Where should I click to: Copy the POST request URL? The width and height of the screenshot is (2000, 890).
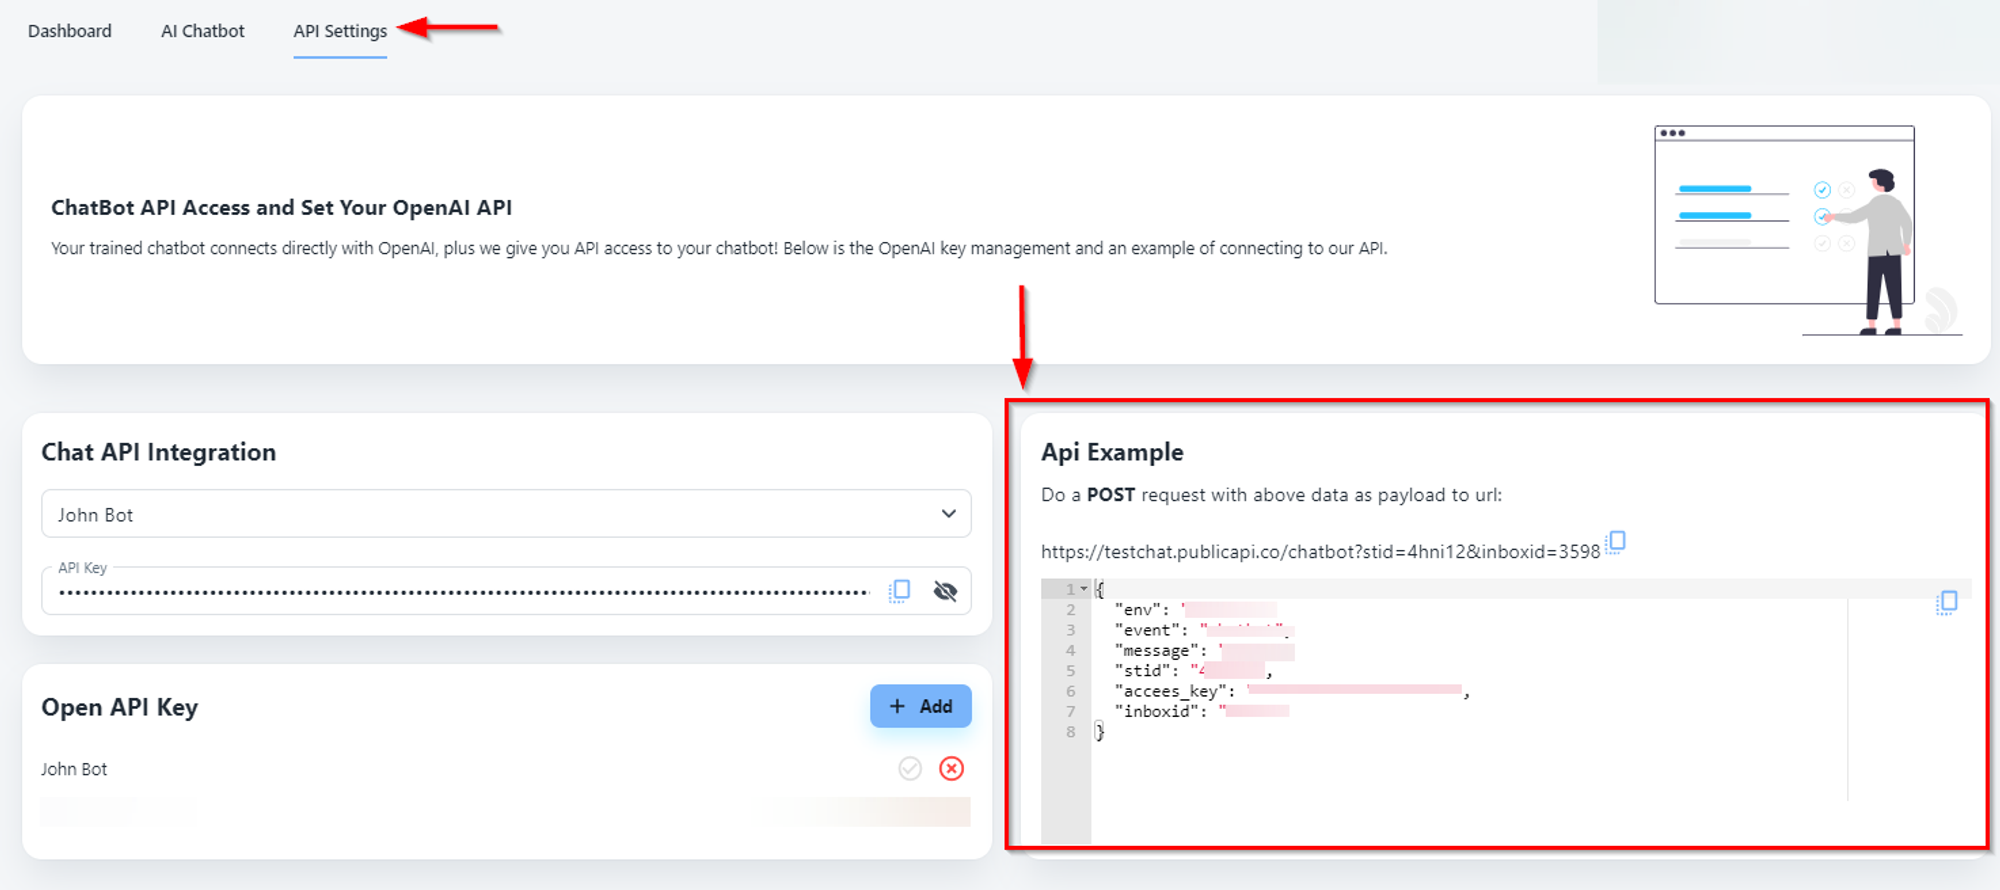(x=1616, y=542)
